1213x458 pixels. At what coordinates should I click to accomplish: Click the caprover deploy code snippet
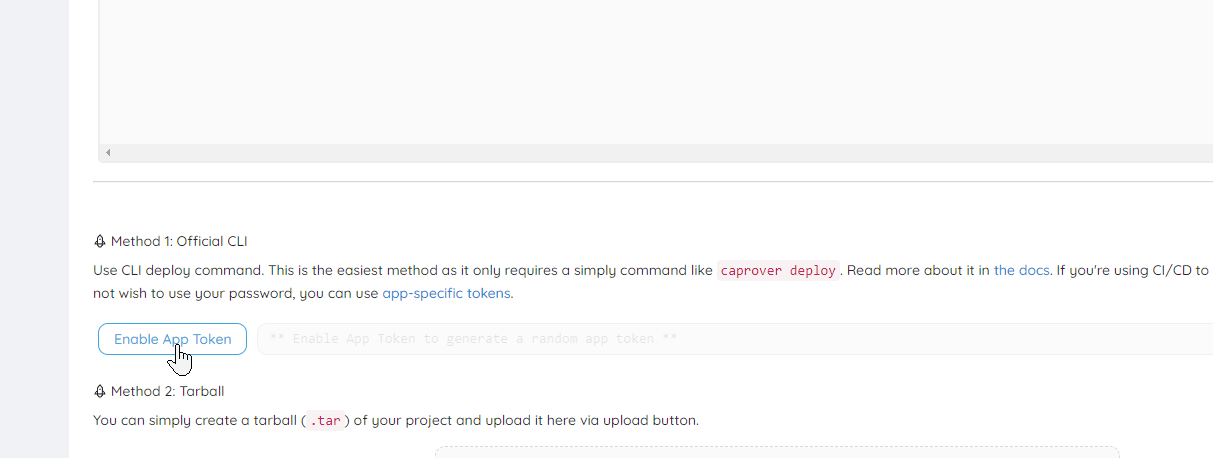[779, 271]
